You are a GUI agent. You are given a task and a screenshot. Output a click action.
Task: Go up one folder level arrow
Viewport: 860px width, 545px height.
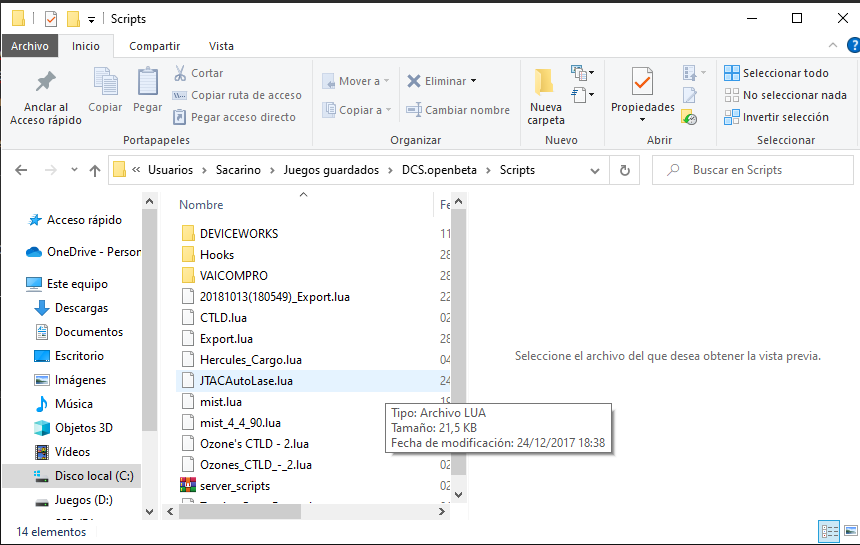coord(95,171)
